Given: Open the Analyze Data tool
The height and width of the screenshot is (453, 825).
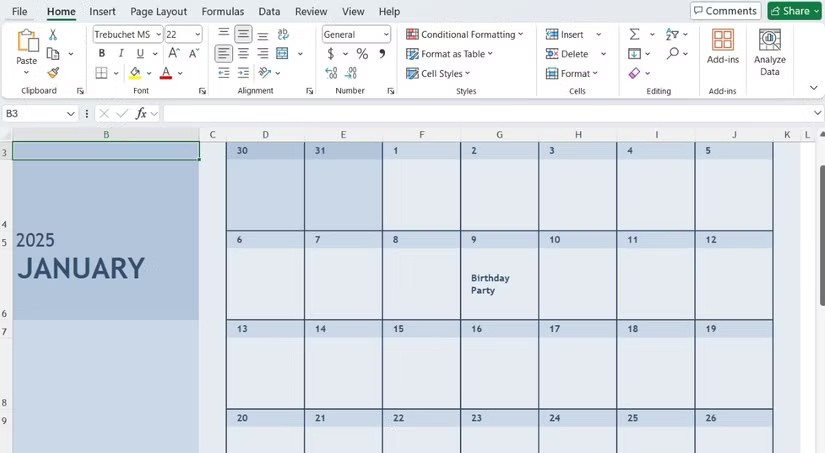Looking at the screenshot, I should [x=769, y=52].
